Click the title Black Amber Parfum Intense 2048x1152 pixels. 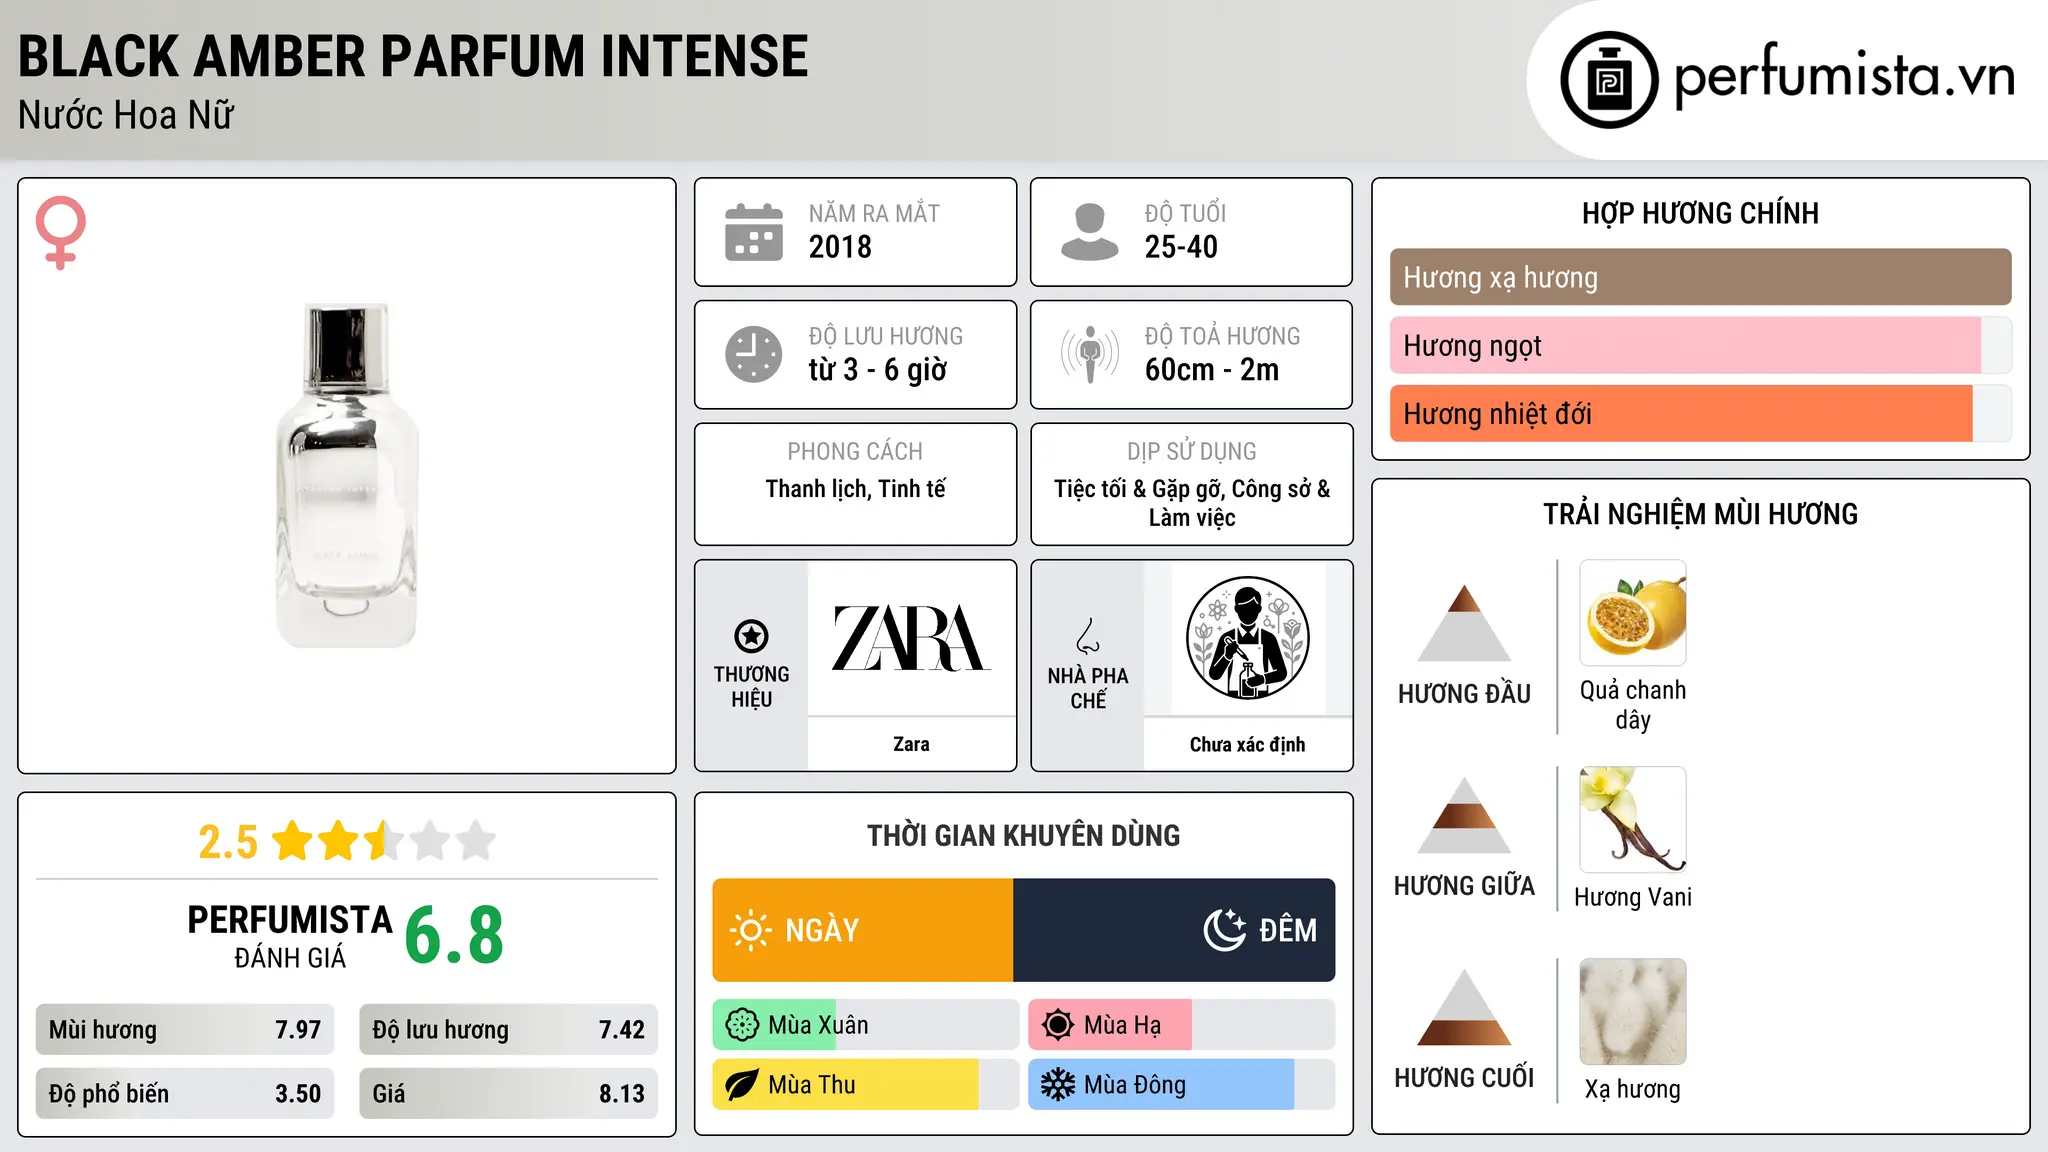coord(413,56)
